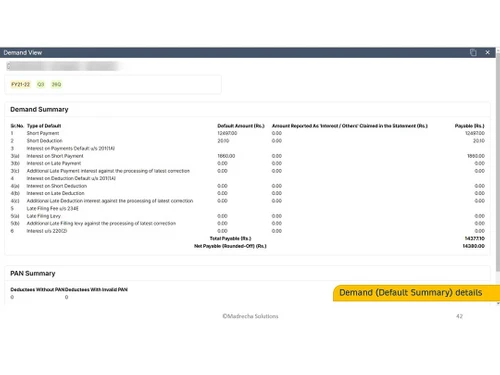Click the total payable value 14377.10
Image resolution: width=500 pixels, height=375 pixels.
coord(474,238)
